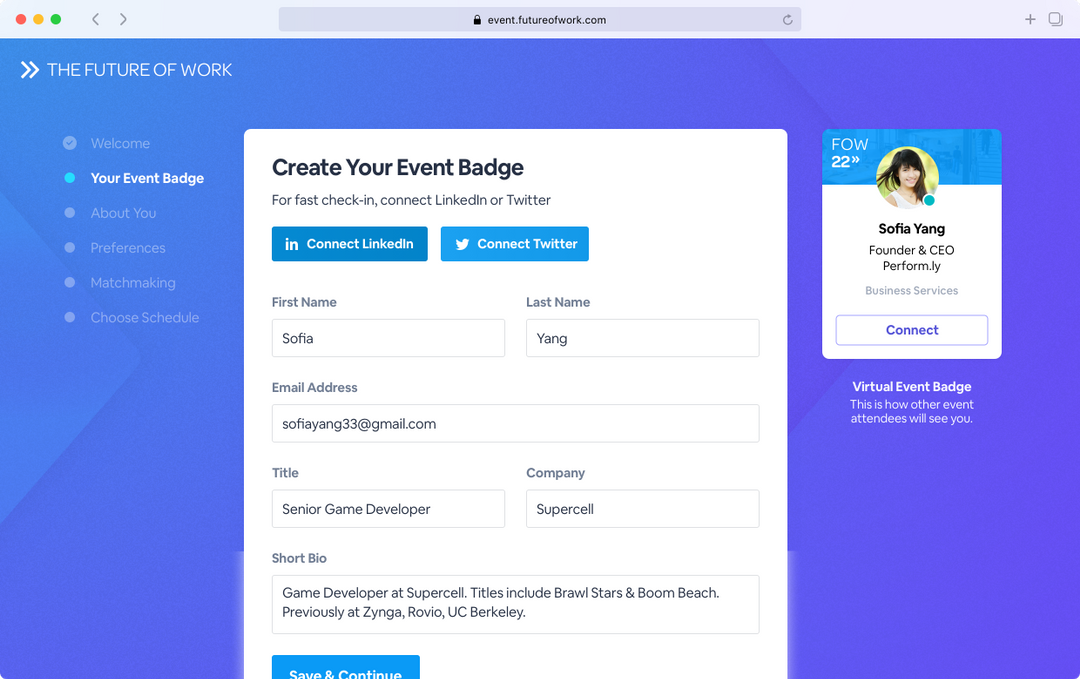The image size is (1080, 679).
Task: Click the 'Short Bio' field label
Action: point(299,558)
